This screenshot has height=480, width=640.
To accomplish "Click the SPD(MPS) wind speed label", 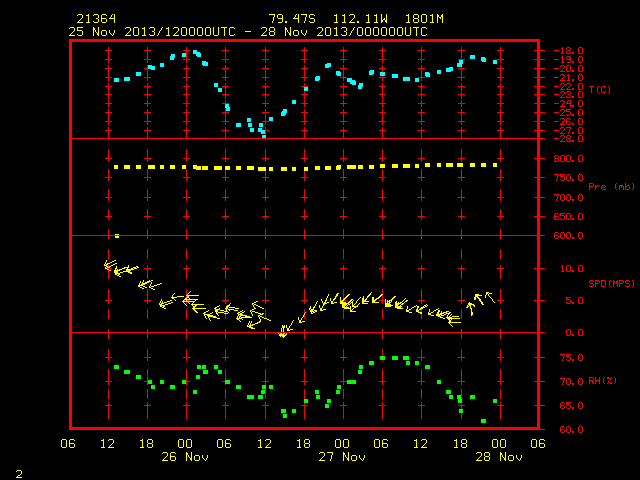I will [611, 283].
